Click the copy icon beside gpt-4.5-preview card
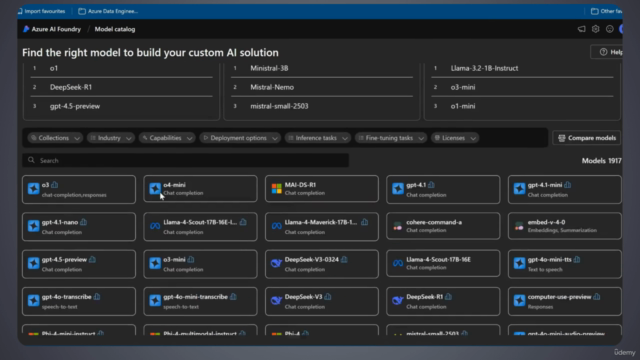The image size is (640, 360). [x=93, y=260]
